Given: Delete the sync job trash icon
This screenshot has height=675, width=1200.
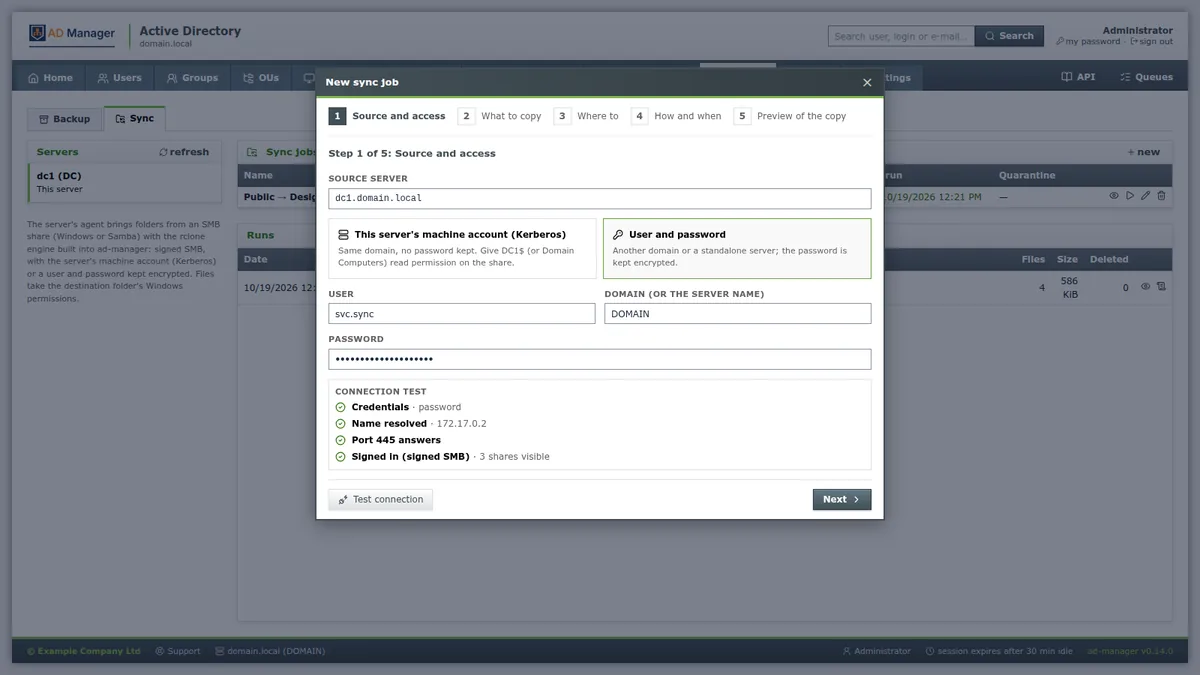Looking at the screenshot, I should (1162, 196).
